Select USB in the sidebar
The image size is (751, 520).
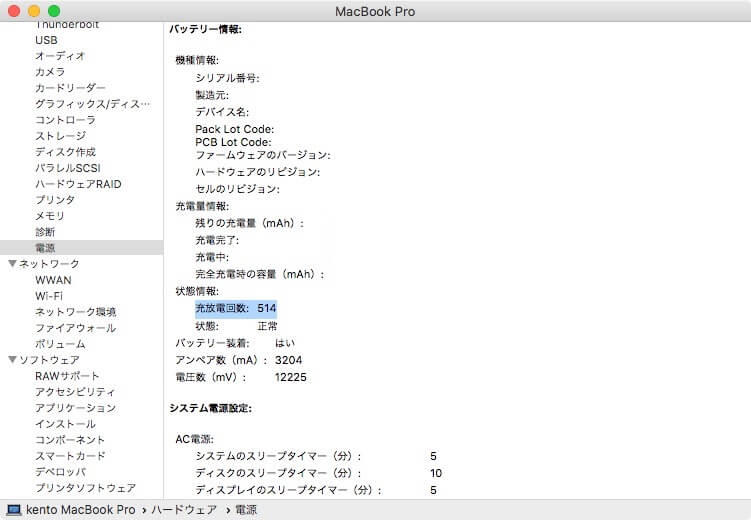click(x=46, y=40)
